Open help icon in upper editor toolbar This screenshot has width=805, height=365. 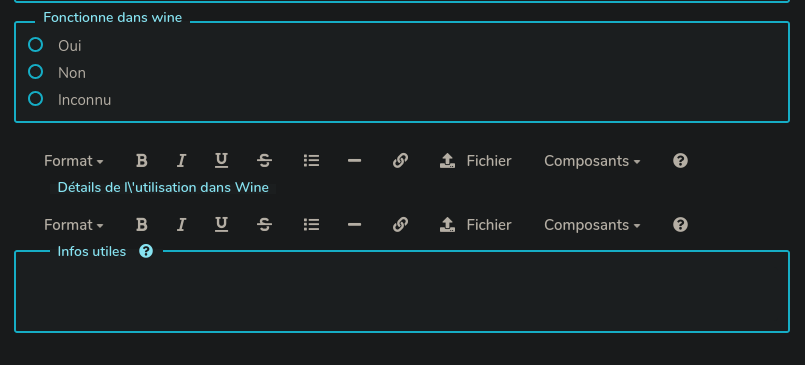(680, 161)
